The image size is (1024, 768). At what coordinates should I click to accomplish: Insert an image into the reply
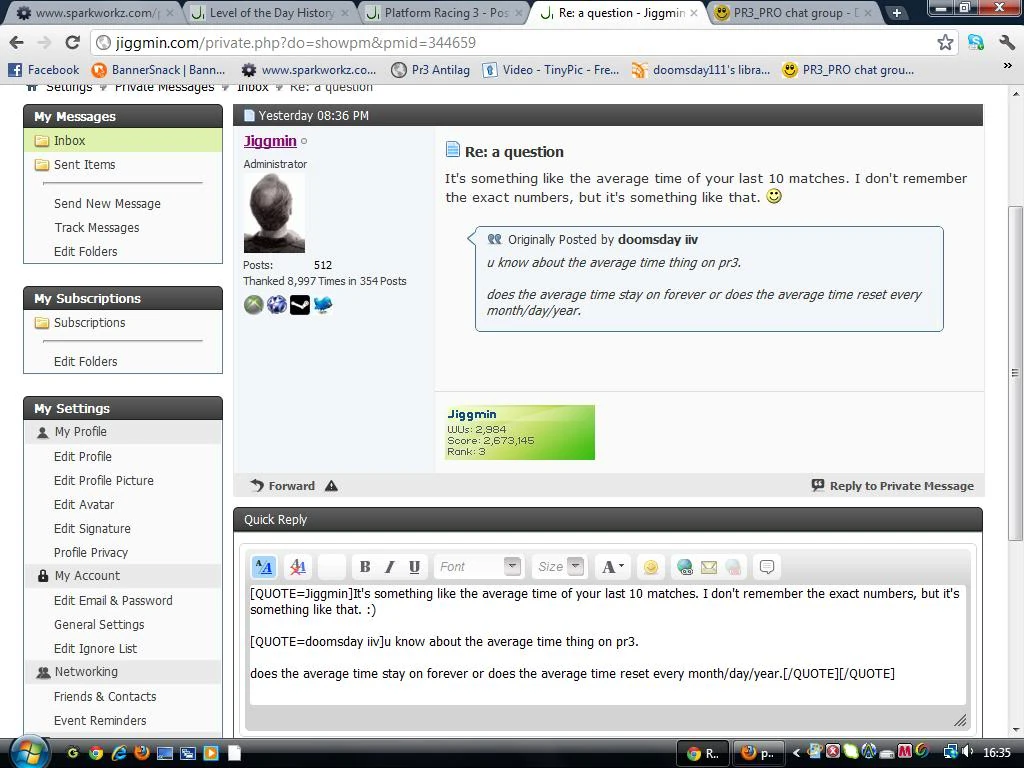733,567
